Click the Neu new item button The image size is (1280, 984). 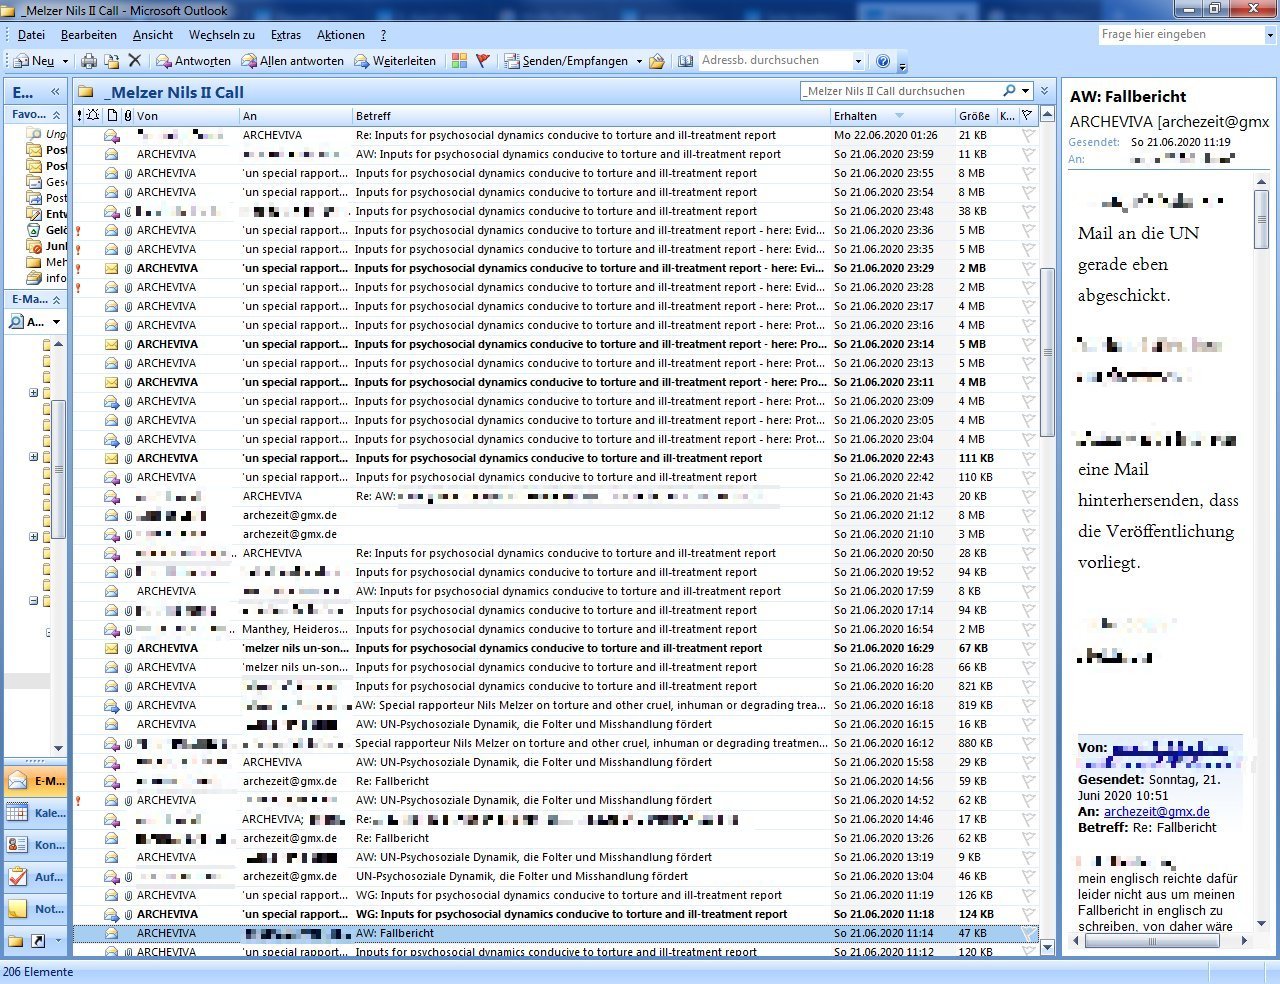pos(34,61)
